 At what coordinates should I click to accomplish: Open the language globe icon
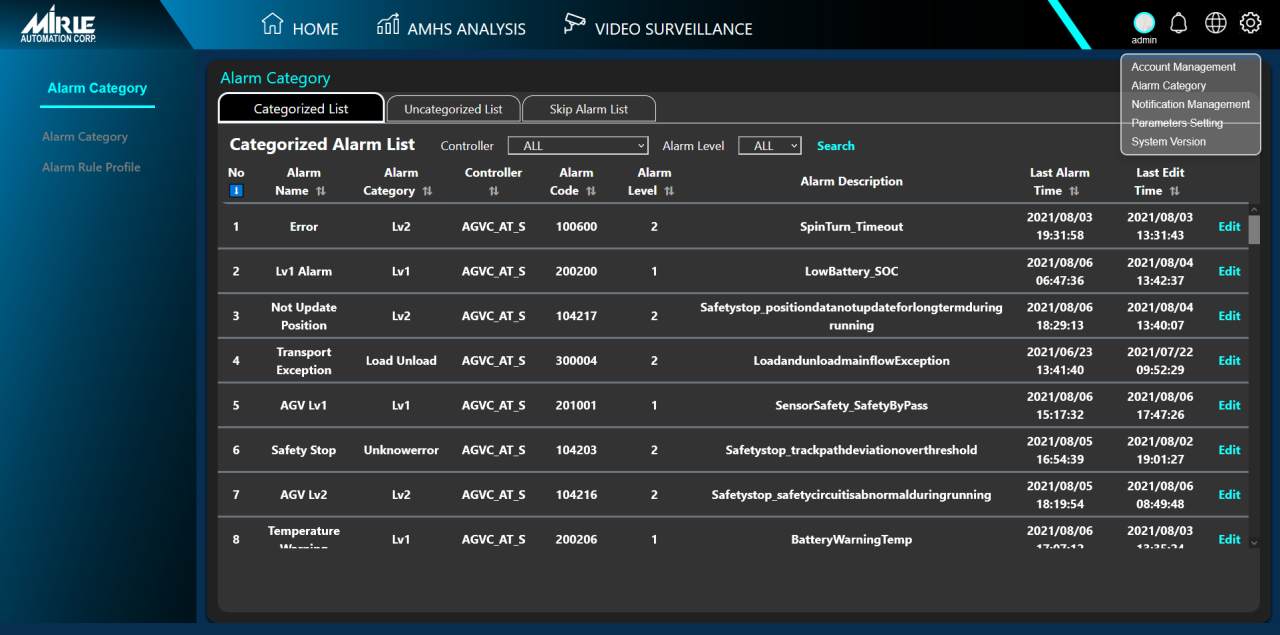(1215, 23)
